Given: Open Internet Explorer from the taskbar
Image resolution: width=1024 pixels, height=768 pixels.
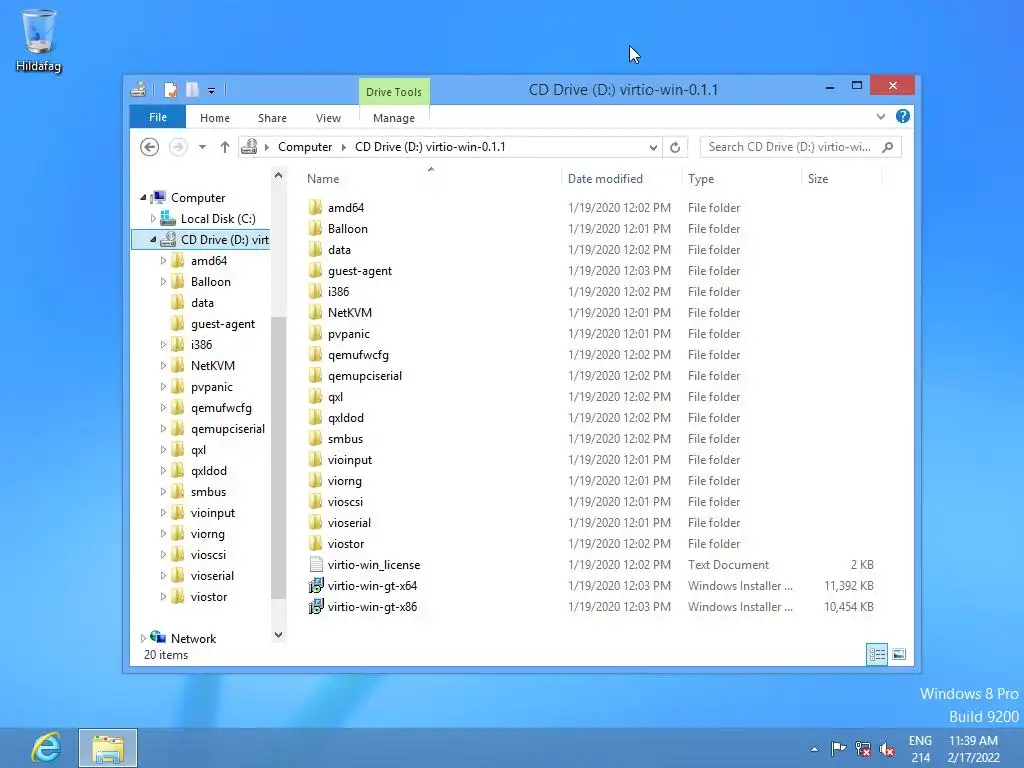Looking at the screenshot, I should click(46, 748).
